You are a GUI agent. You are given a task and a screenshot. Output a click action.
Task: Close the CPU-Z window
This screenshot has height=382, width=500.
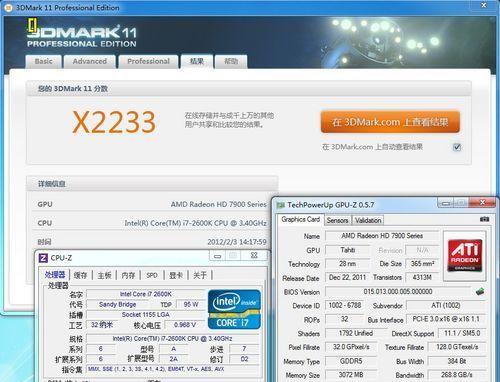pos(254,256)
